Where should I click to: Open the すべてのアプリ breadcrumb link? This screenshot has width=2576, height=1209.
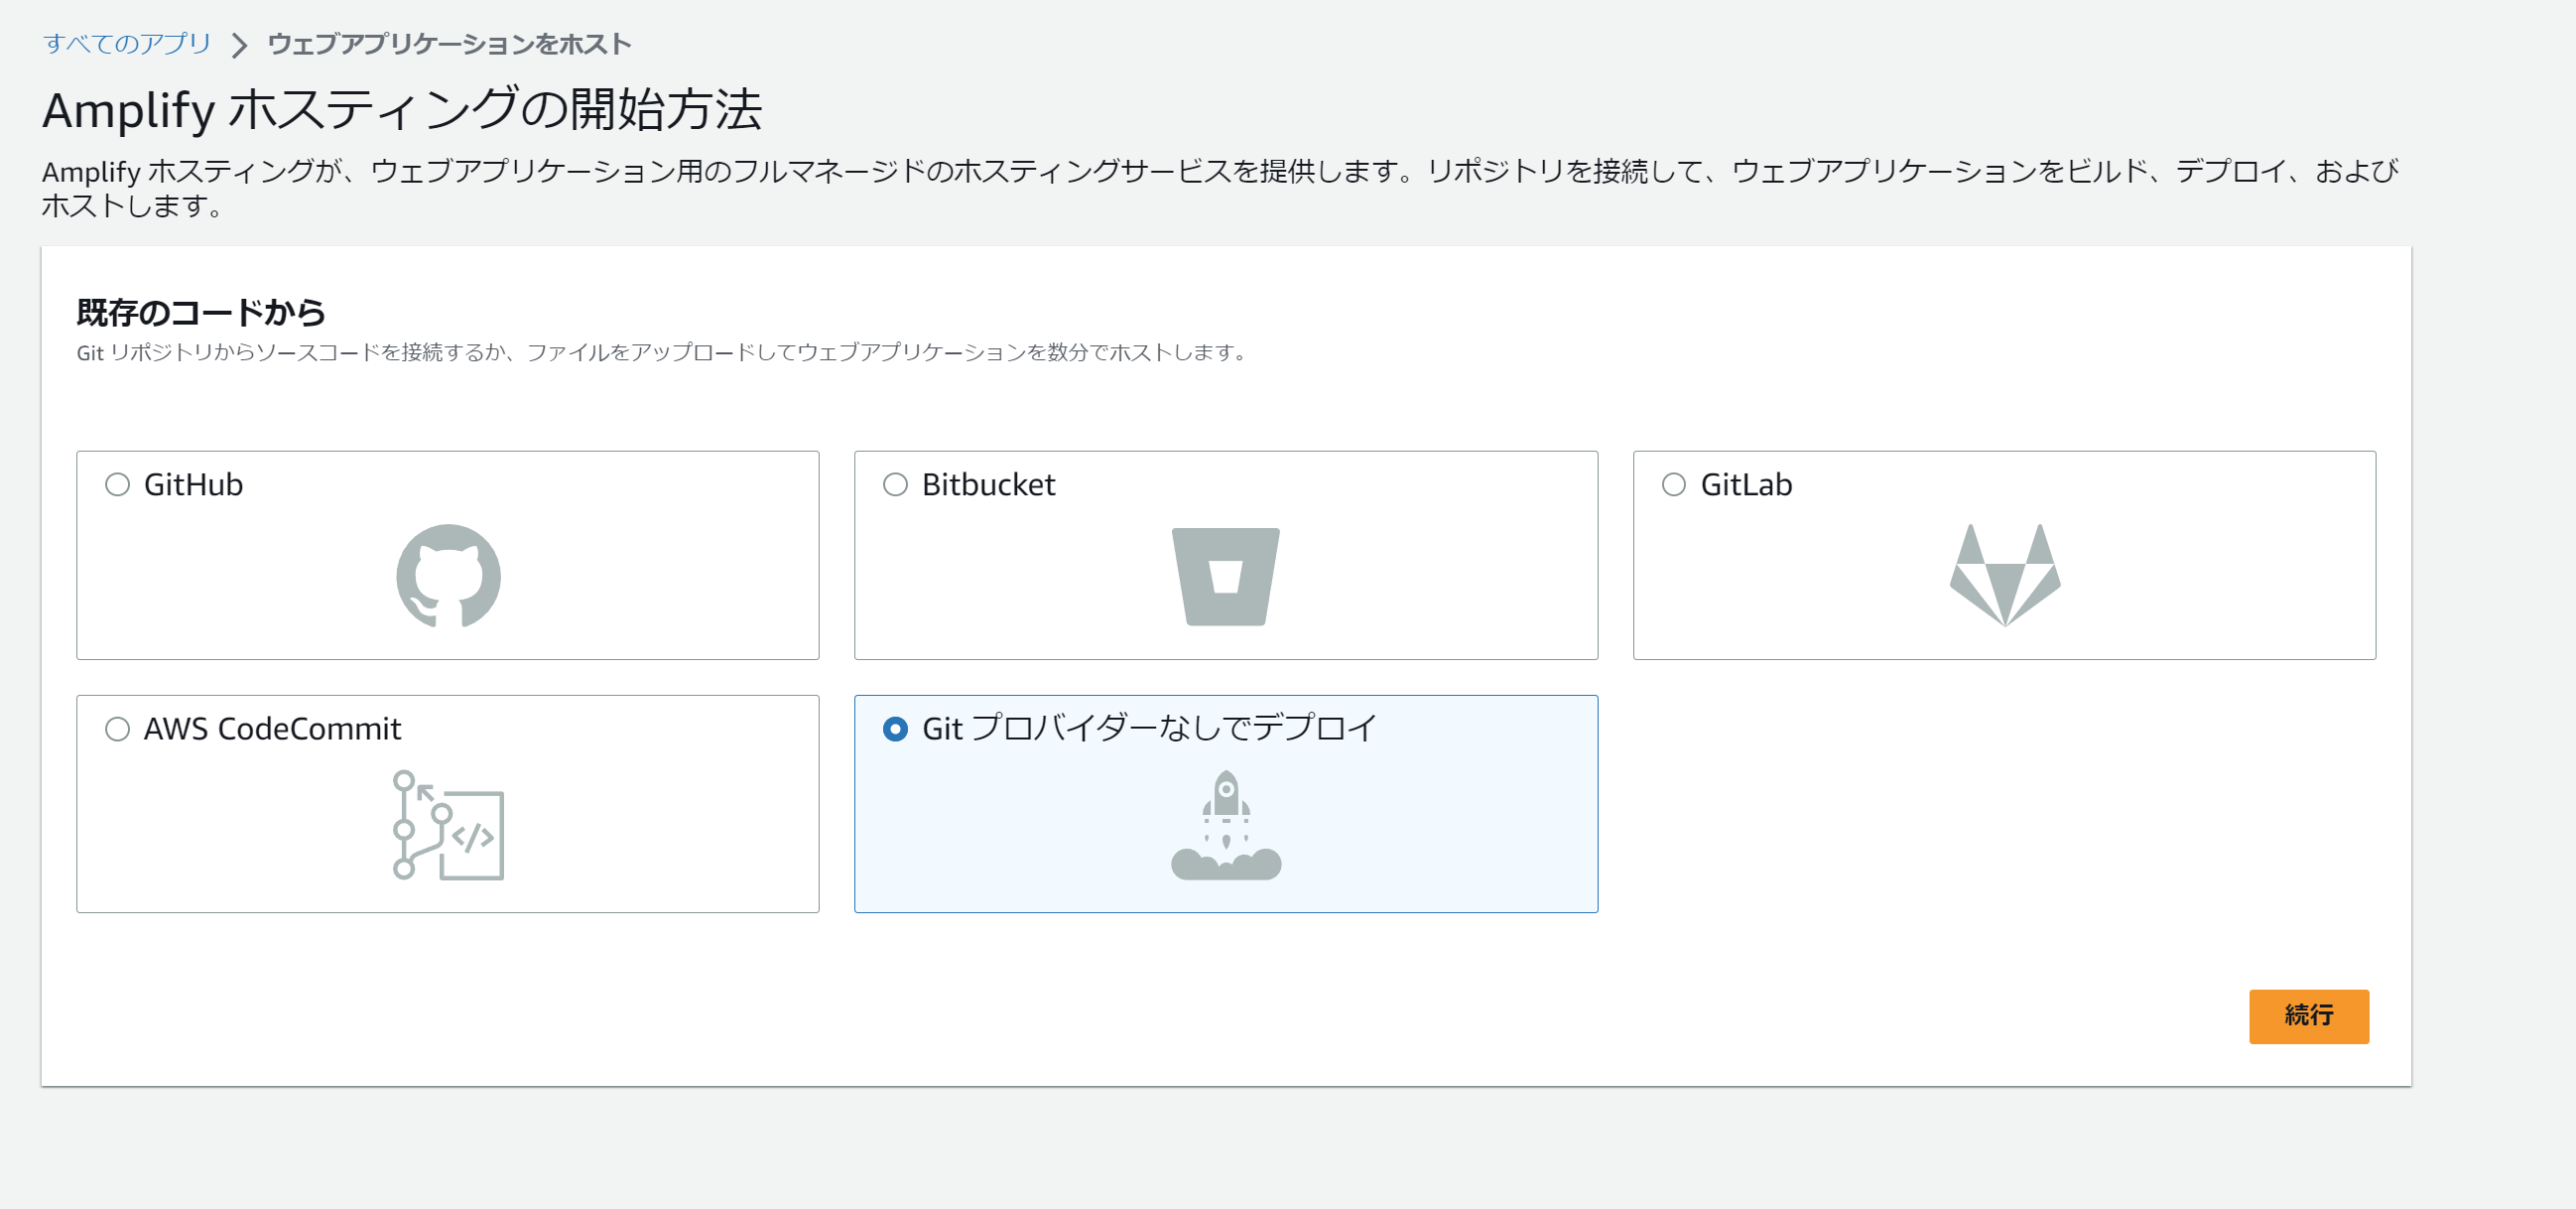point(127,44)
